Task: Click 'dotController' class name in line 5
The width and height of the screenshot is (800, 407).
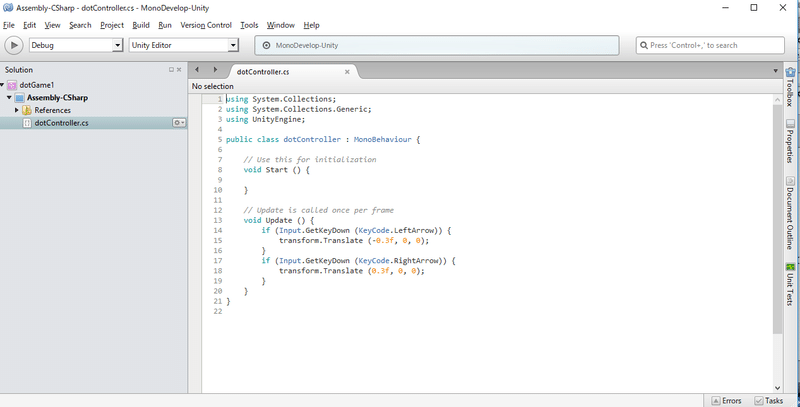Action: tap(312, 139)
